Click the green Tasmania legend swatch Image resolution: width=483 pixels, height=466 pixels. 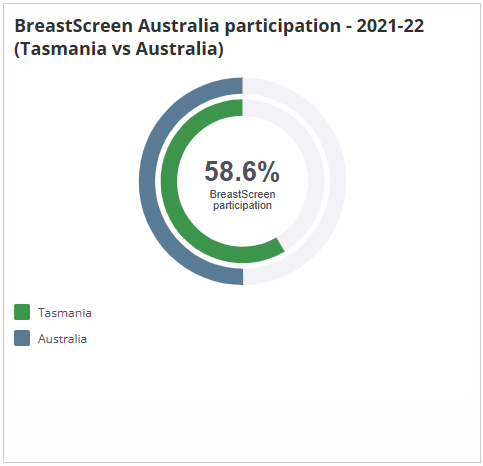[x=22, y=312]
